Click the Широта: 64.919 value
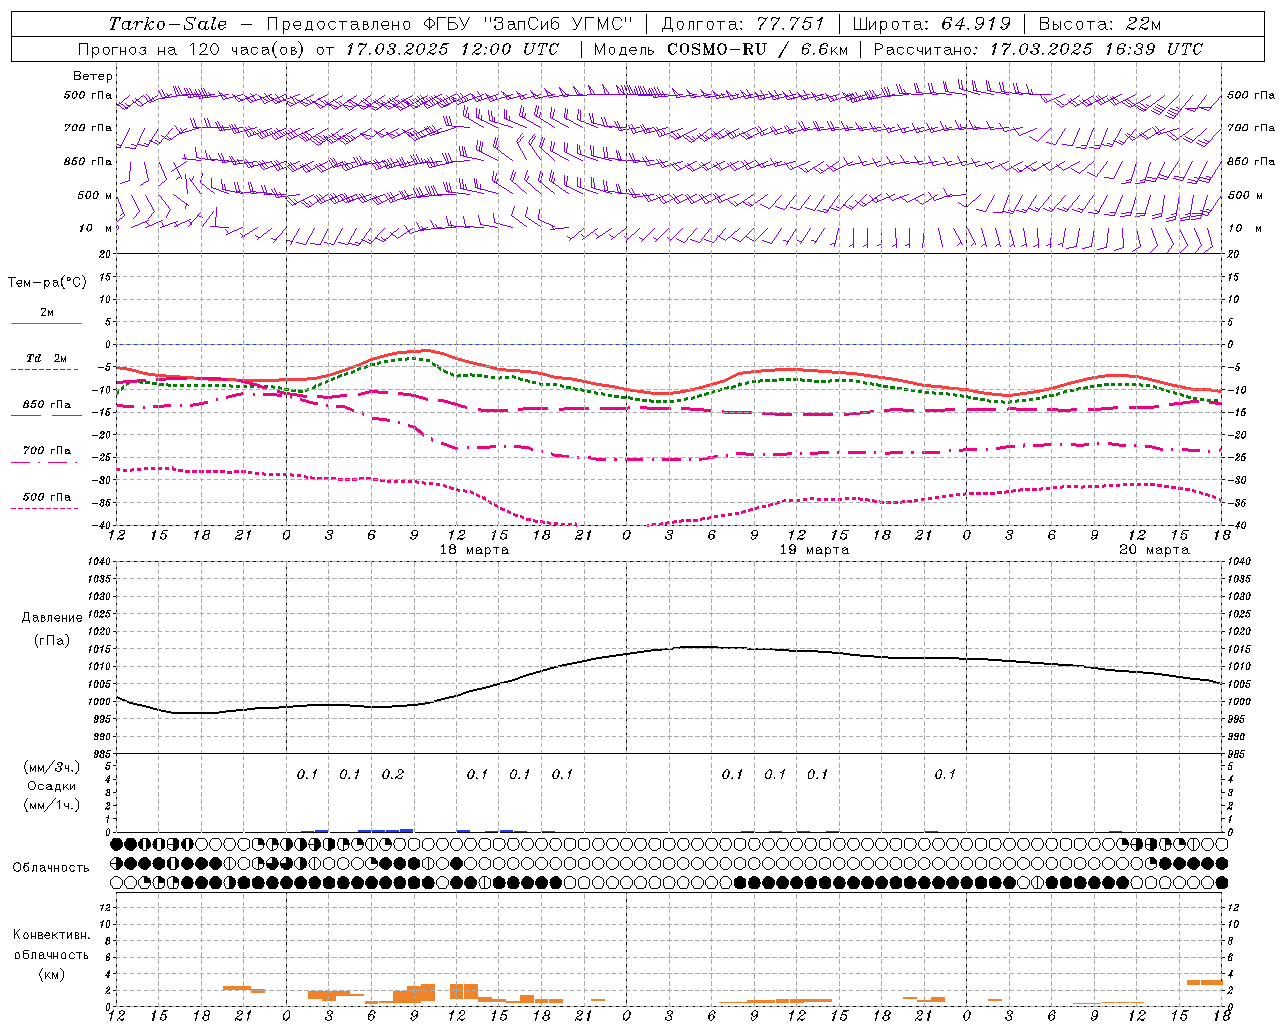This screenshot has height=1024, width=1280. (932, 24)
